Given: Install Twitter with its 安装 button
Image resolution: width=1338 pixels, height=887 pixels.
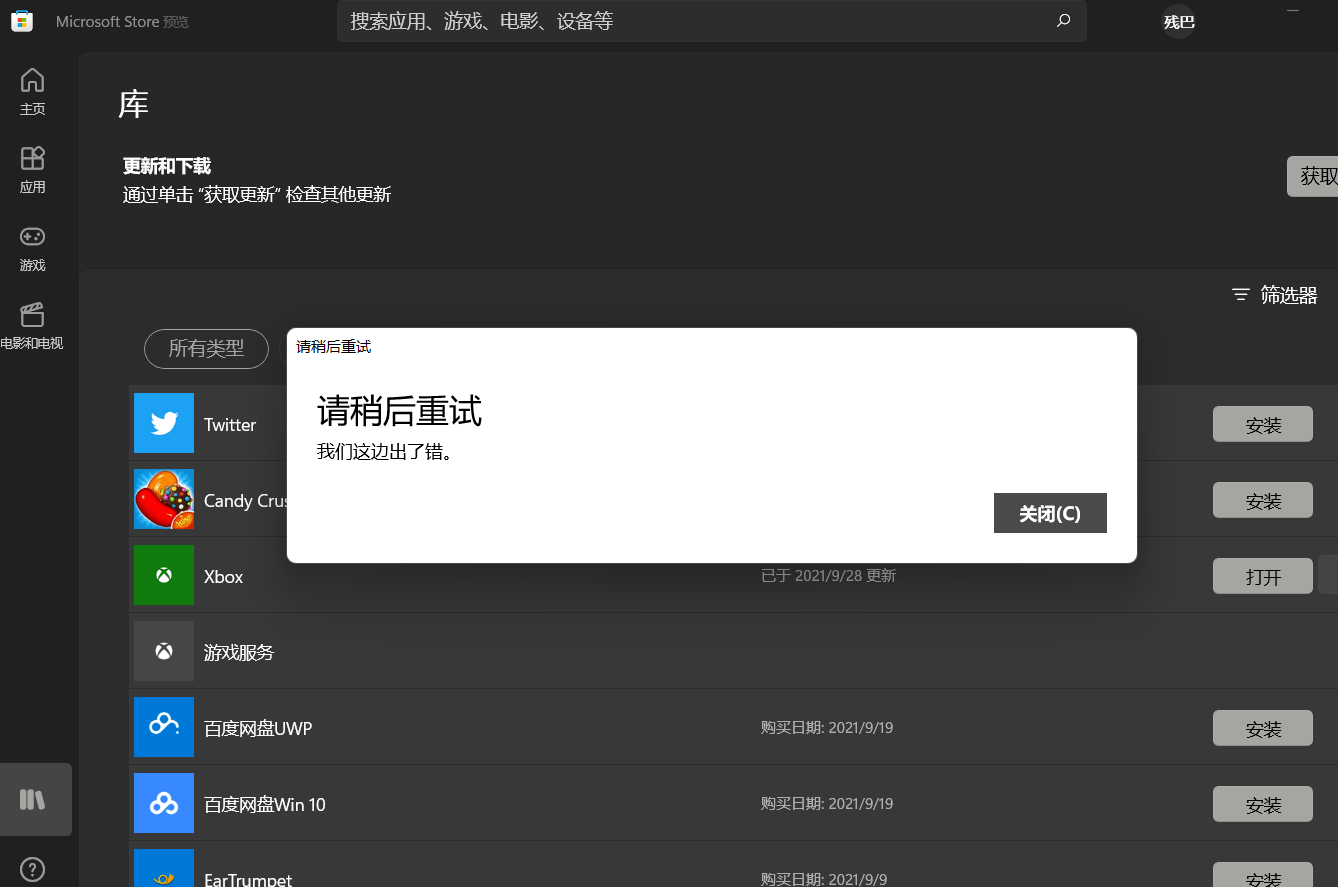Looking at the screenshot, I should pyautogui.click(x=1263, y=424).
